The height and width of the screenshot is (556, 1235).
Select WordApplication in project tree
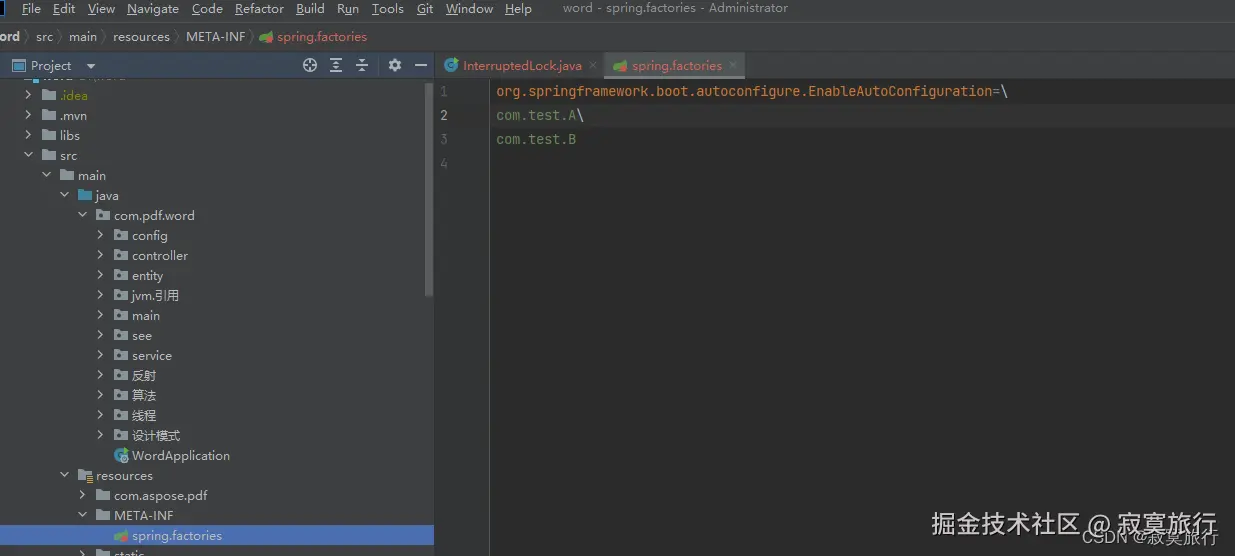[181, 455]
